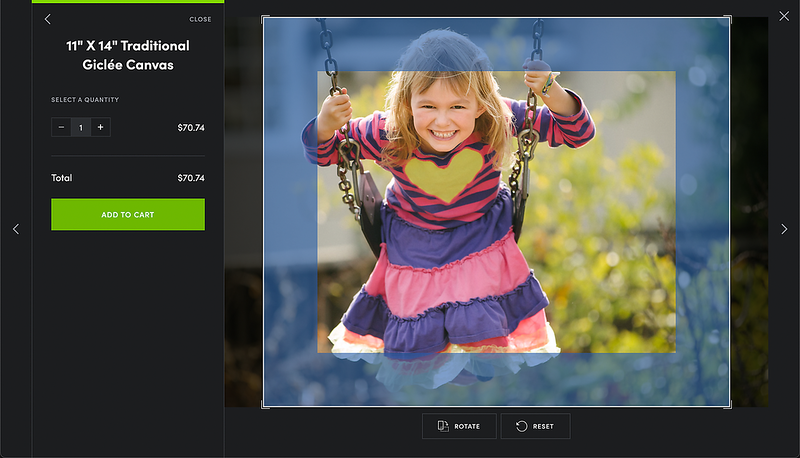Screen dimensions: 800x458
Task: Close the overlay with the X icon
Action: point(784,16)
